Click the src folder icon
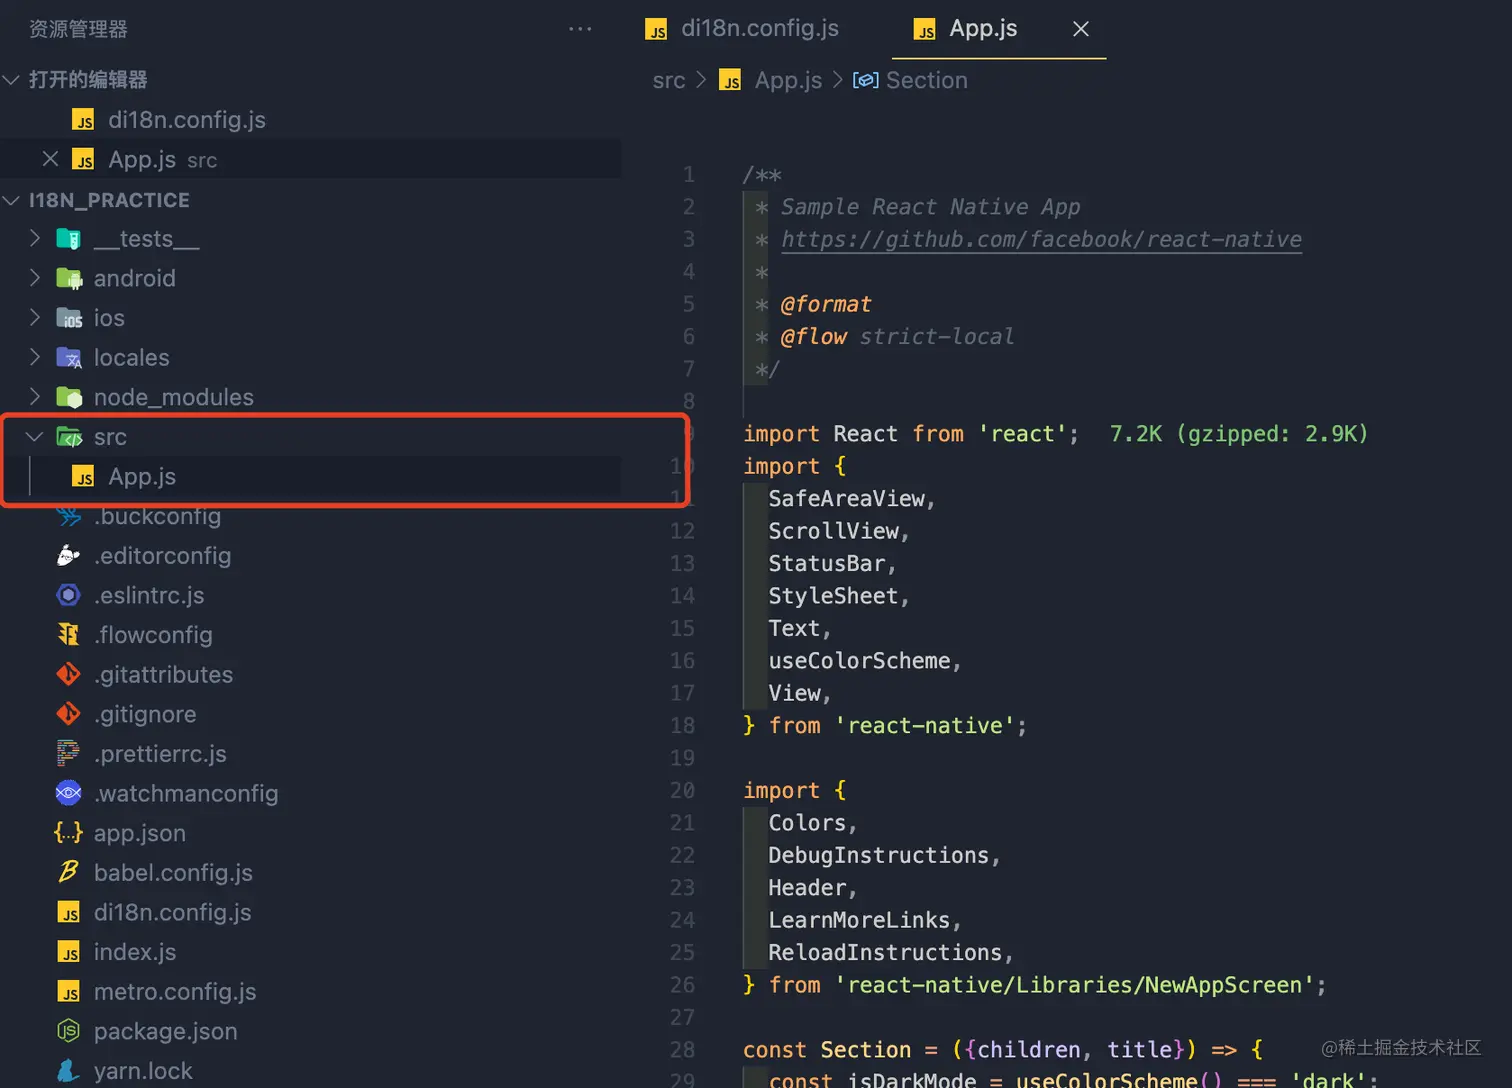 (69, 437)
